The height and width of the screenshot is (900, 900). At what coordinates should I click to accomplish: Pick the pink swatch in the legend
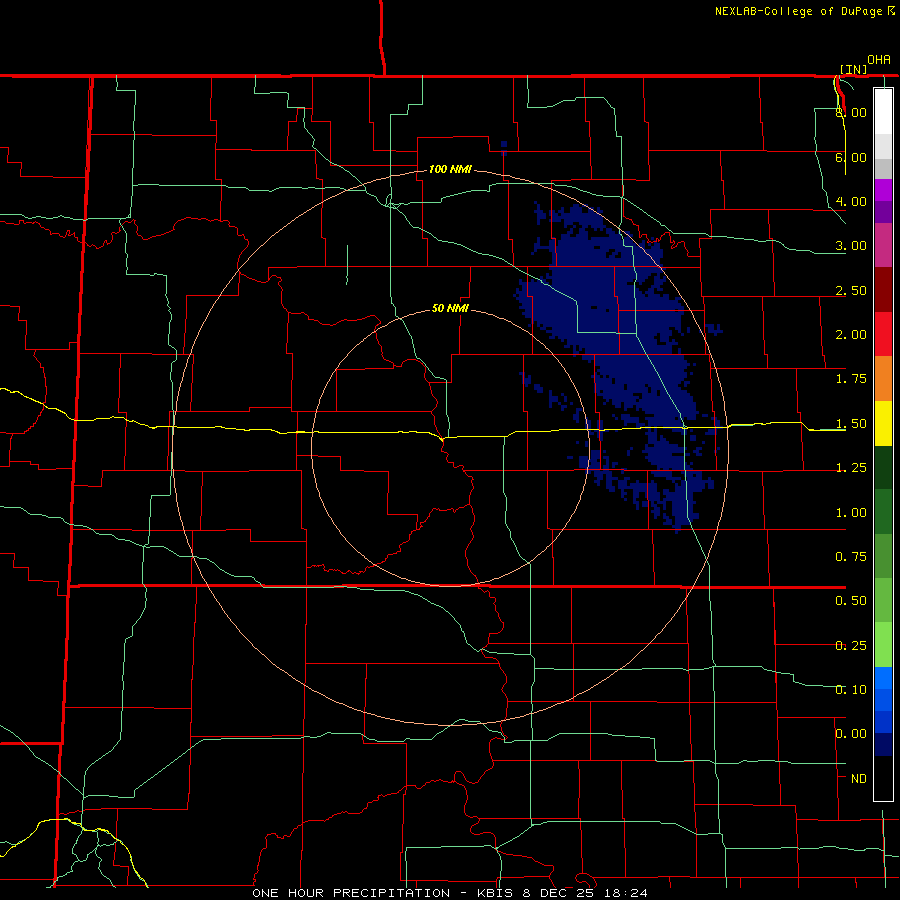click(883, 245)
